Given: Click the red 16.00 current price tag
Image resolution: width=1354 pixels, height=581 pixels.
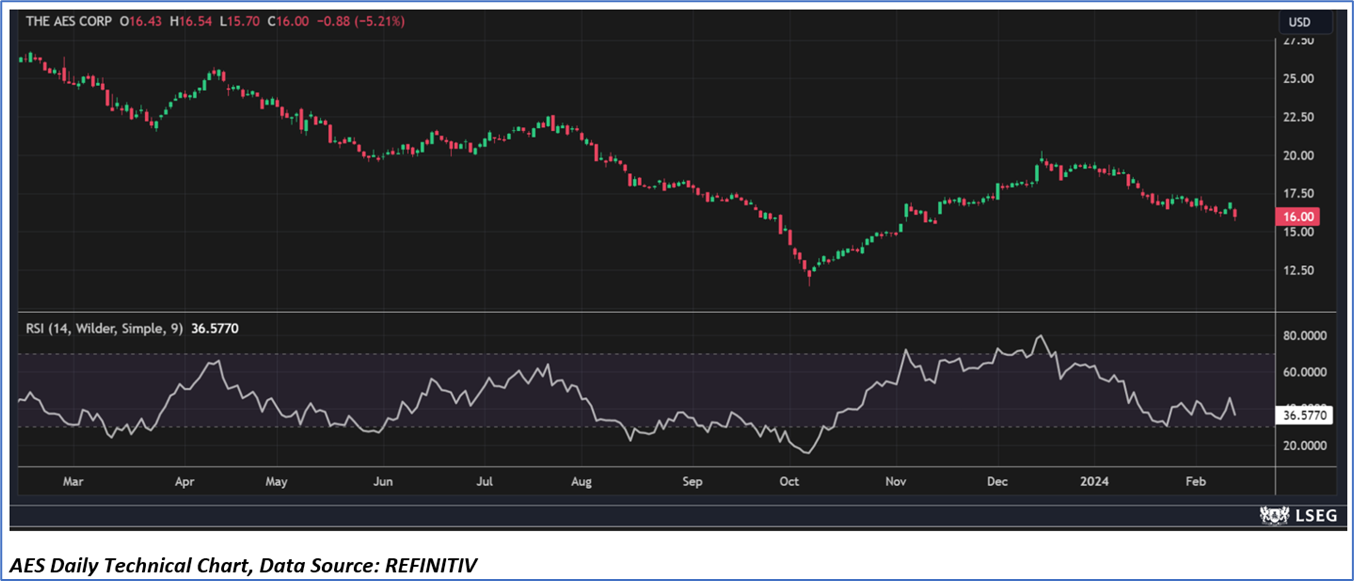Looking at the screenshot, I should tap(1302, 216).
